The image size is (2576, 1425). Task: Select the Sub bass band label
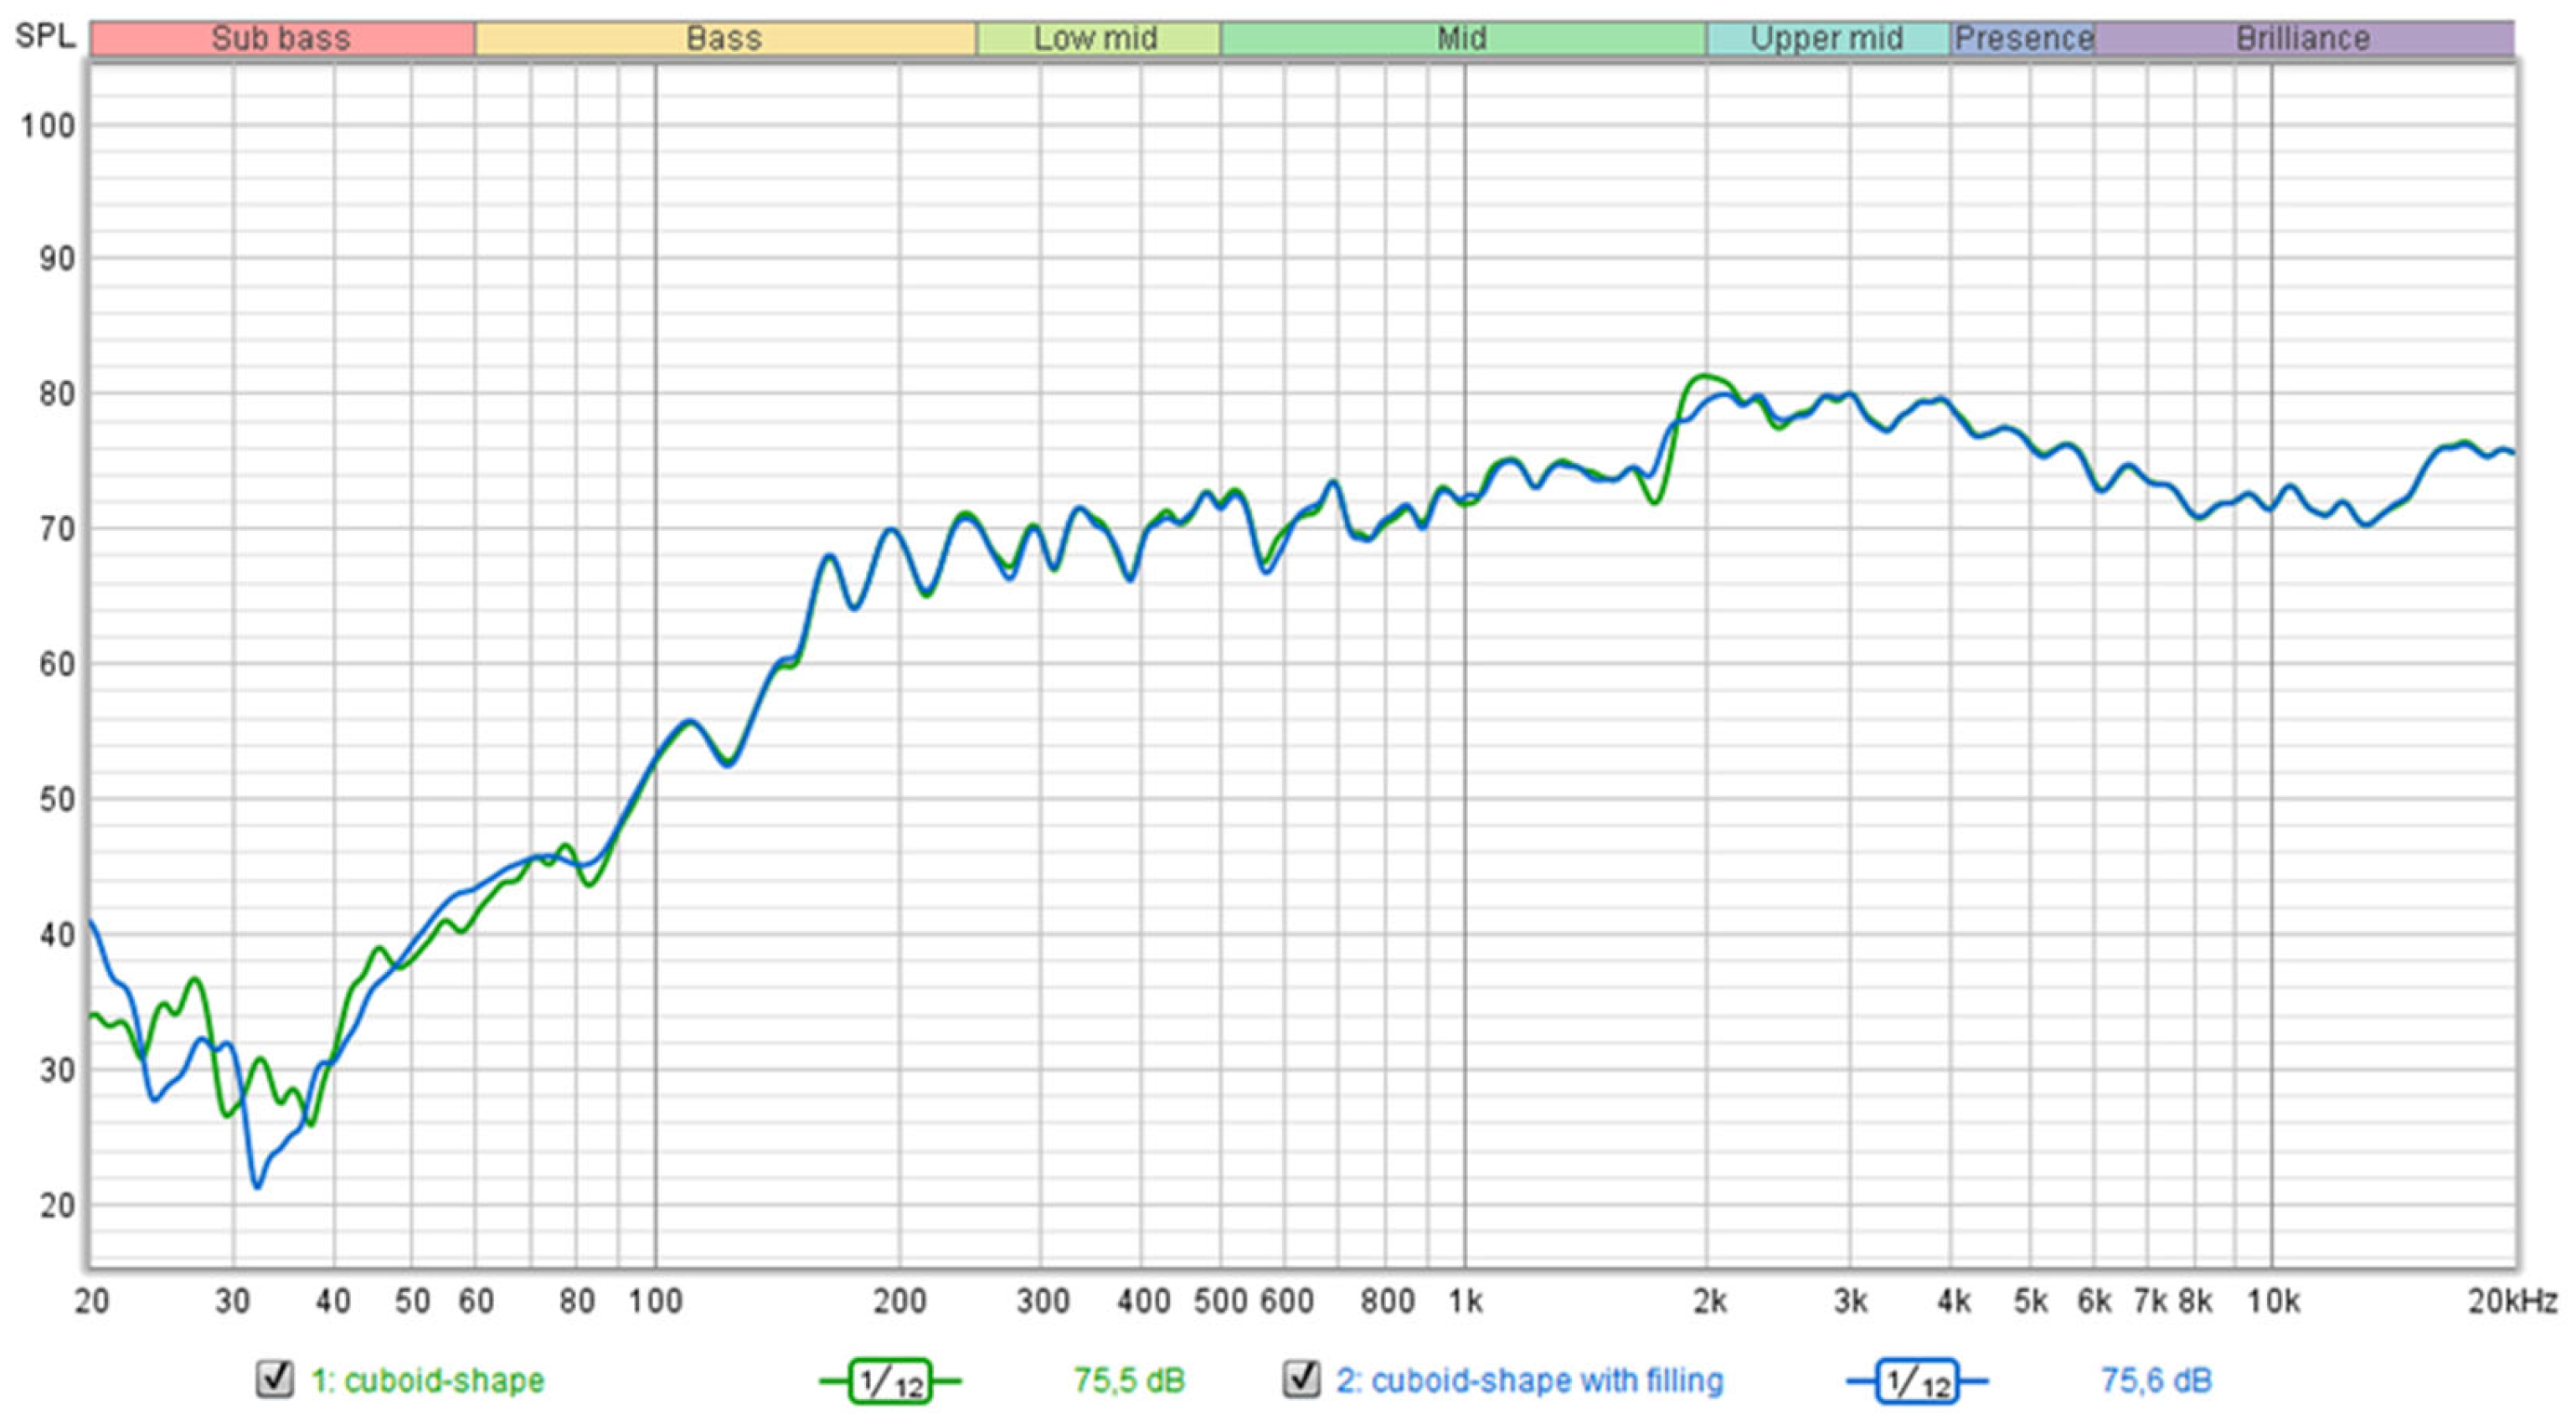281,39
